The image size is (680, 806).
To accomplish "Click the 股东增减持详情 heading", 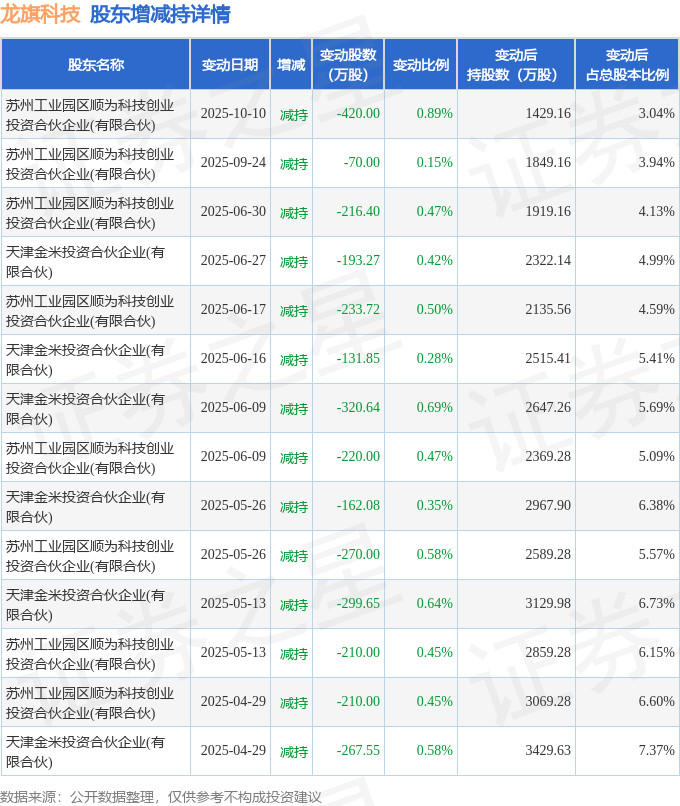I will pos(160,14).
